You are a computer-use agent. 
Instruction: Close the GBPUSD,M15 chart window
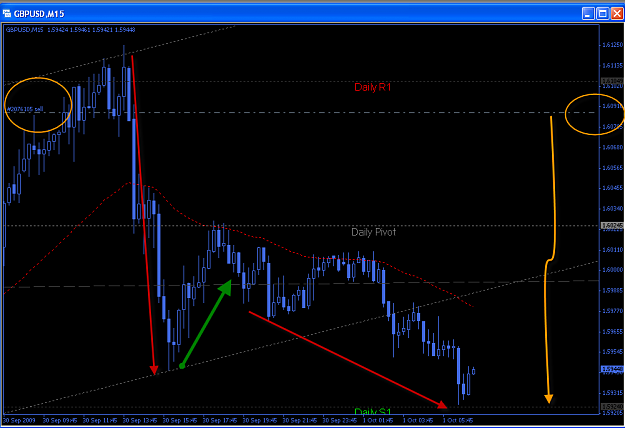617,14
